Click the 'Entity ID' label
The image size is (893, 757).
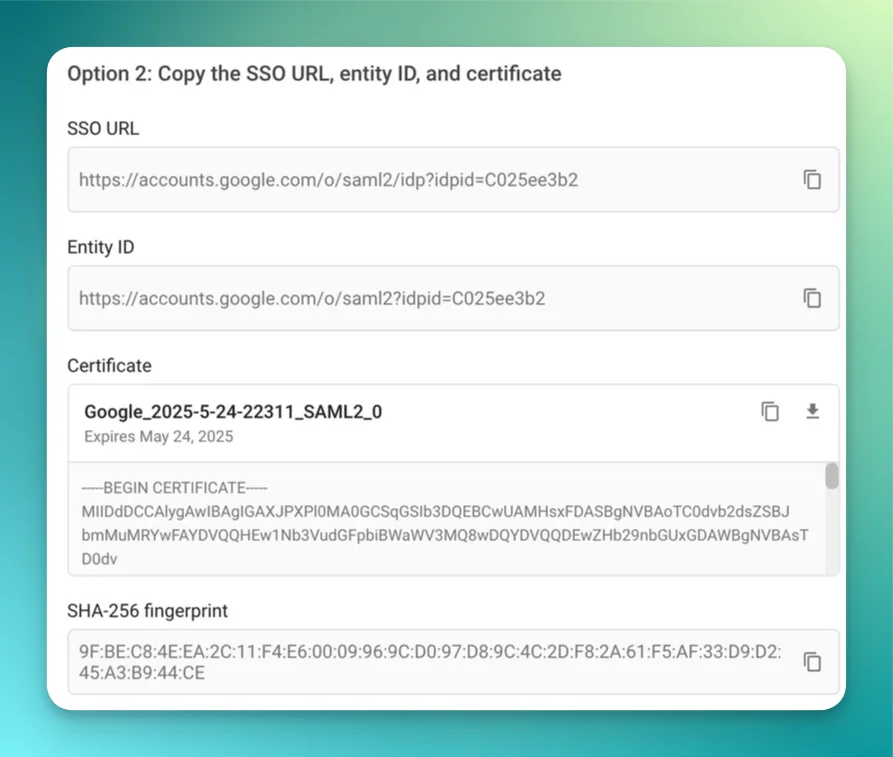[x=101, y=247]
